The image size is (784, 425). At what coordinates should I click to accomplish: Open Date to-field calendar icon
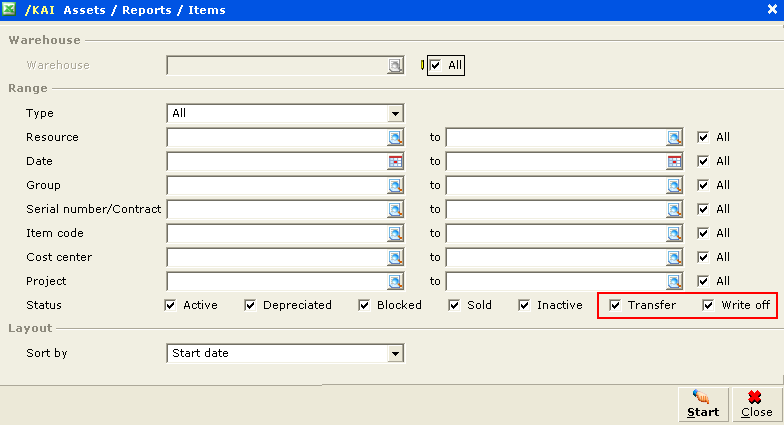(x=674, y=162)
